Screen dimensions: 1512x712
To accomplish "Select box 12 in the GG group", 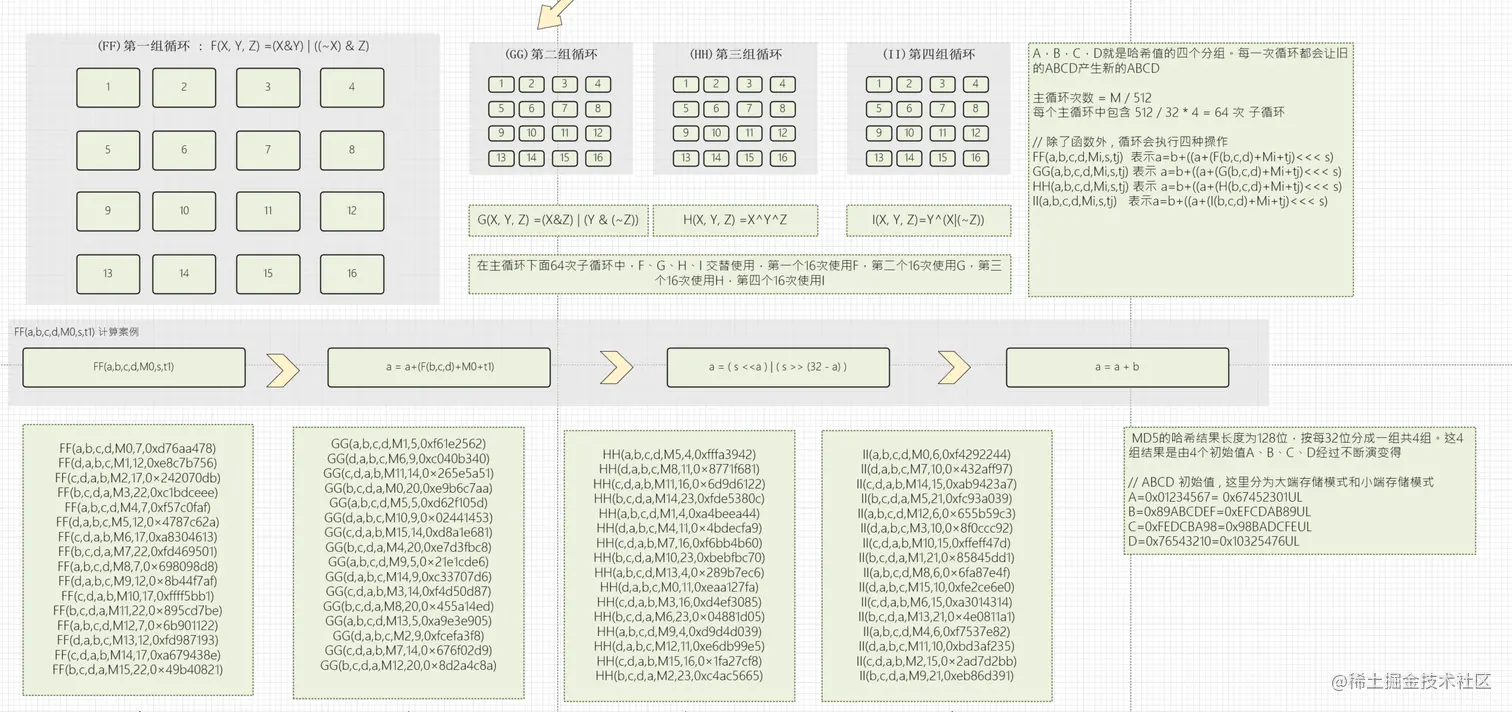I will pos(598,133).
